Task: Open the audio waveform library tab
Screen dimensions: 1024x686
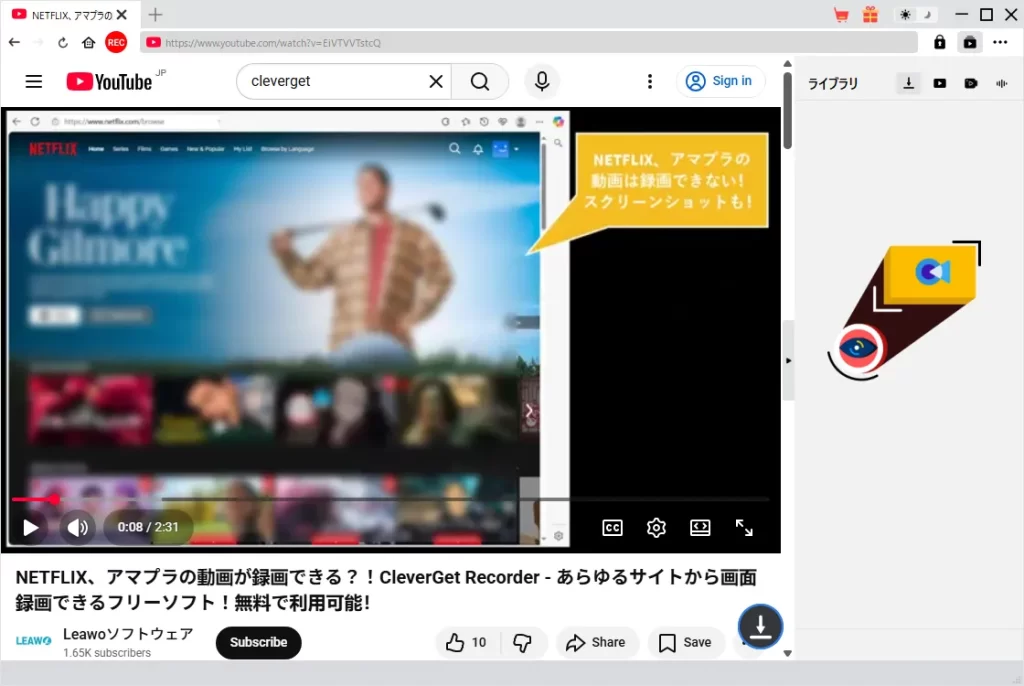Action: tap(1001, 83)
